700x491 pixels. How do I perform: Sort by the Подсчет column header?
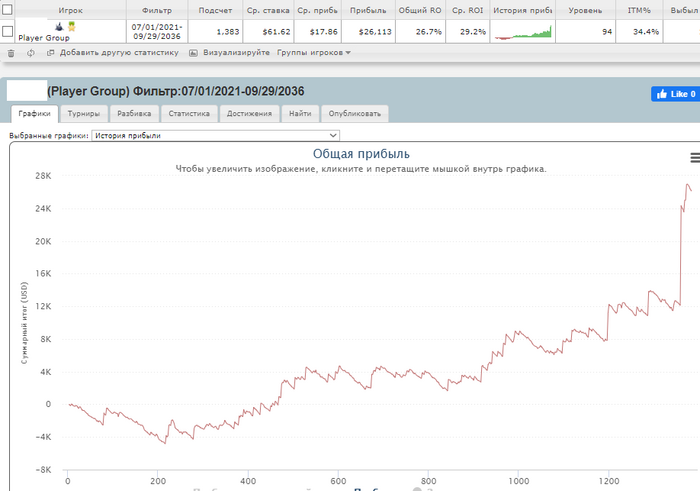click(215, 10)
